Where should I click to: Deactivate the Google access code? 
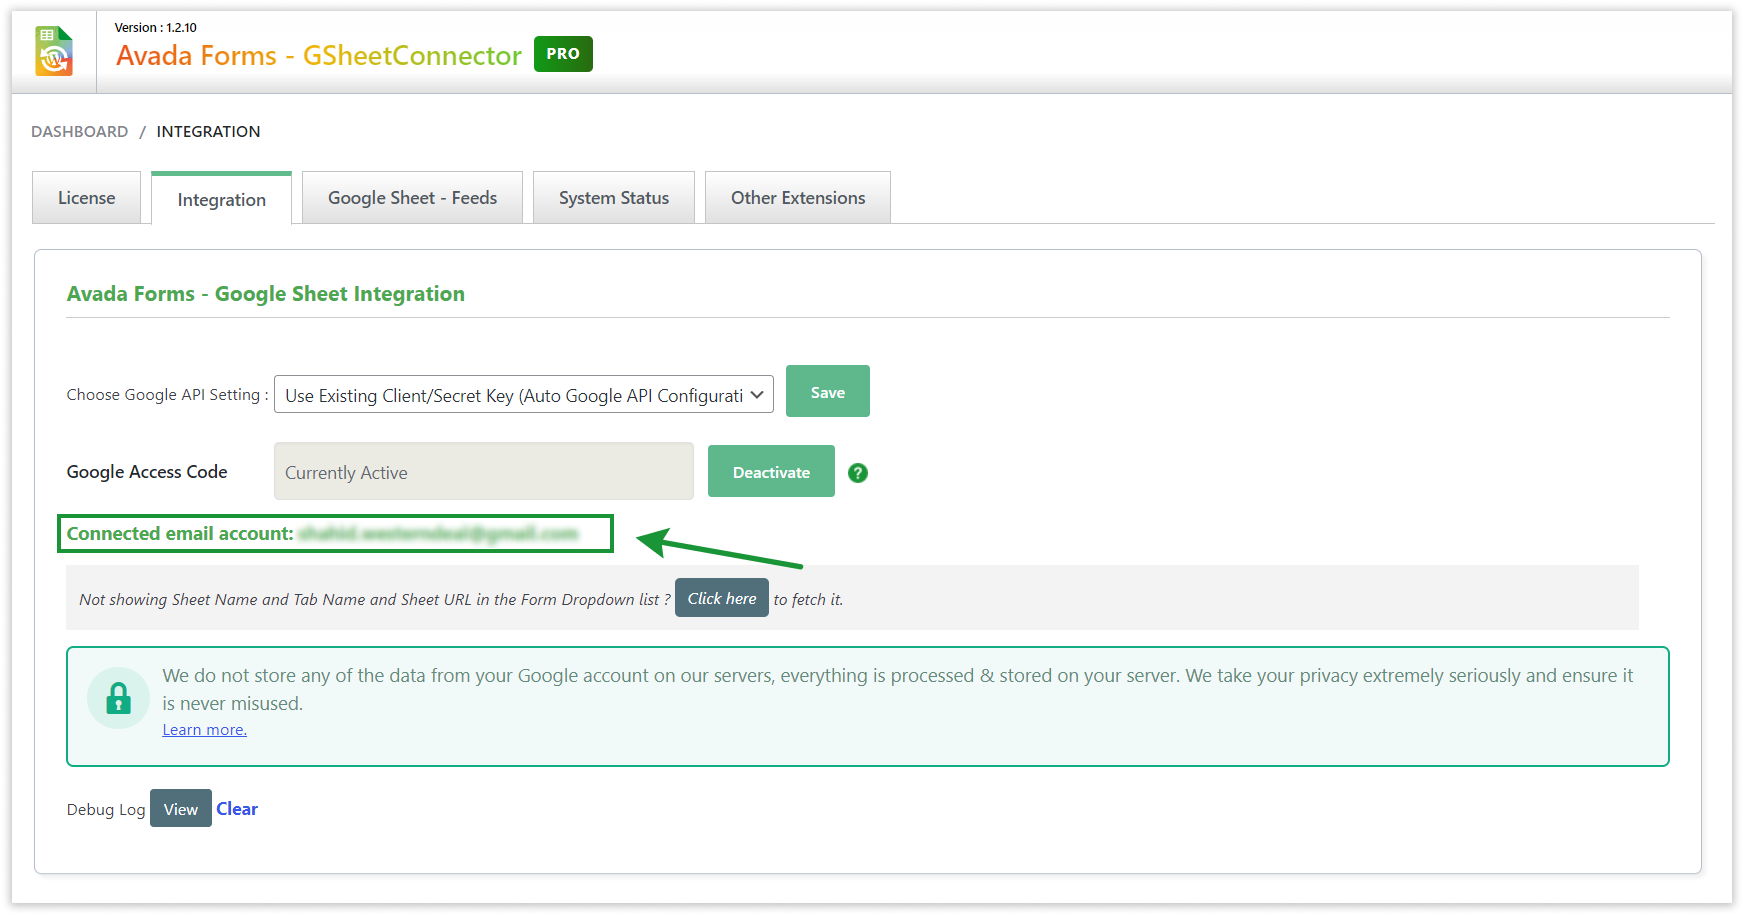(x=771, y=471)
